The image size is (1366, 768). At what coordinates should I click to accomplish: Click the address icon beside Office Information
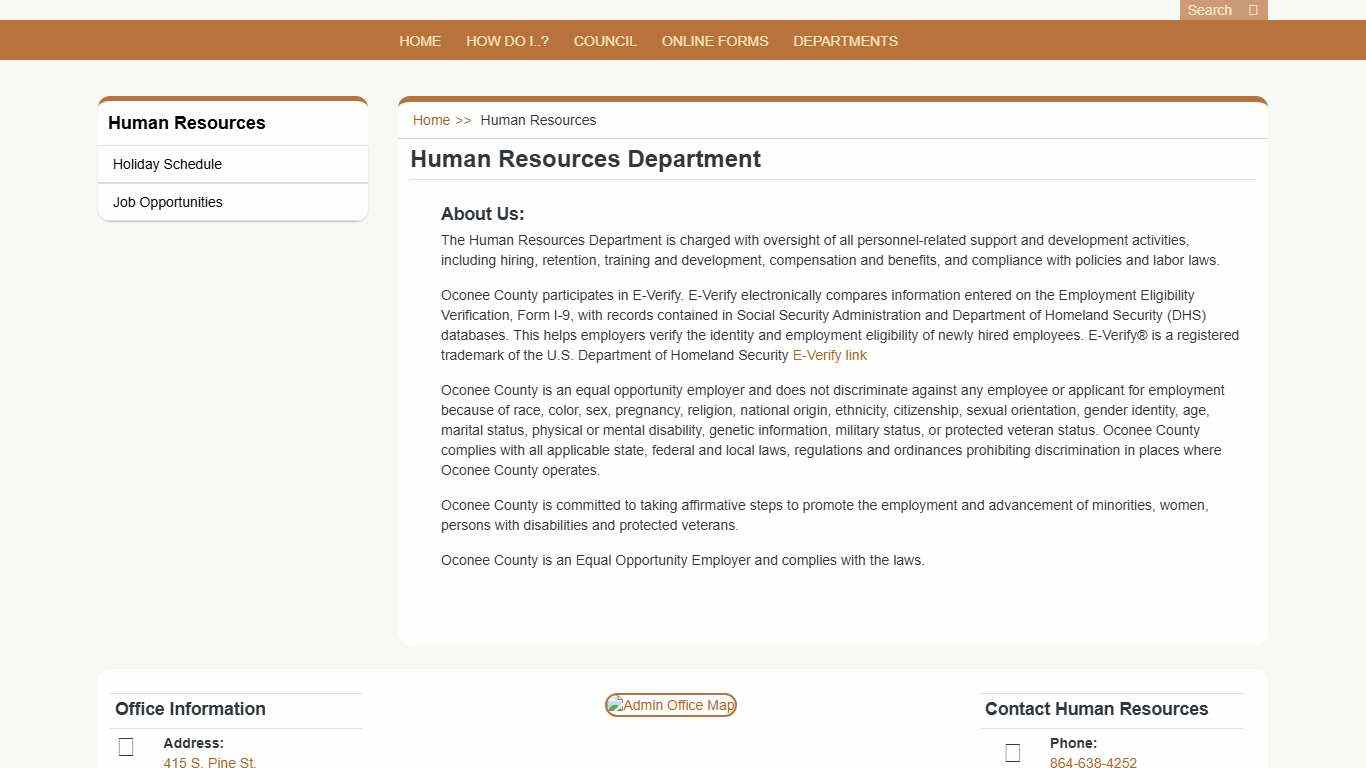pyautogui.click(x=126, y=747)
